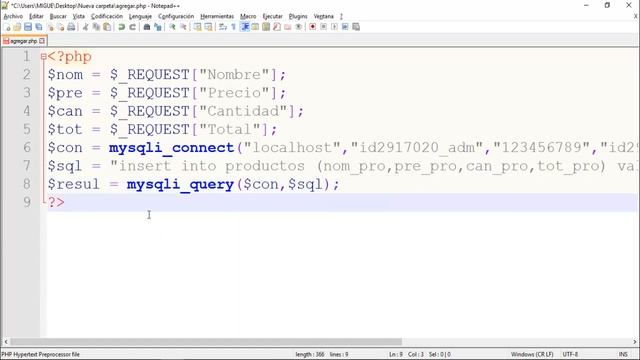Play back the recorded macro icon

click(334, 27)
